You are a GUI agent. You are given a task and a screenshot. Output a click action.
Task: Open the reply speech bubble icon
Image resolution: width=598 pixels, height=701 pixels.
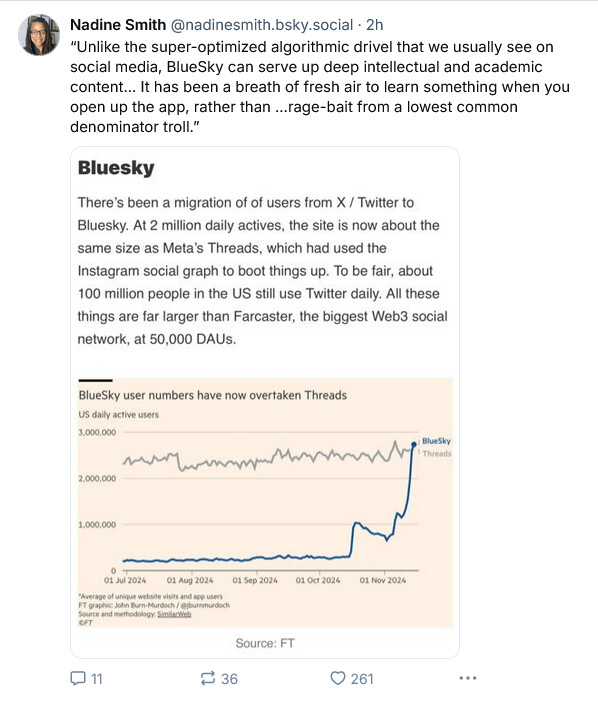tap(78, 678)
